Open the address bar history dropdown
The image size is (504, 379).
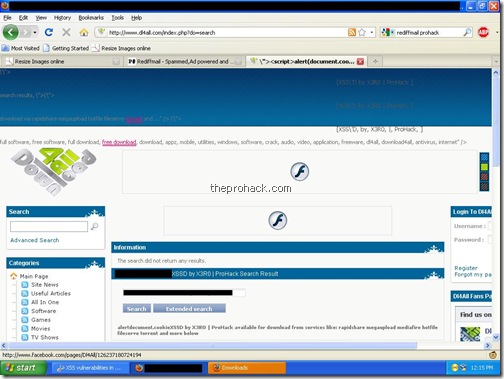[372, 32]
